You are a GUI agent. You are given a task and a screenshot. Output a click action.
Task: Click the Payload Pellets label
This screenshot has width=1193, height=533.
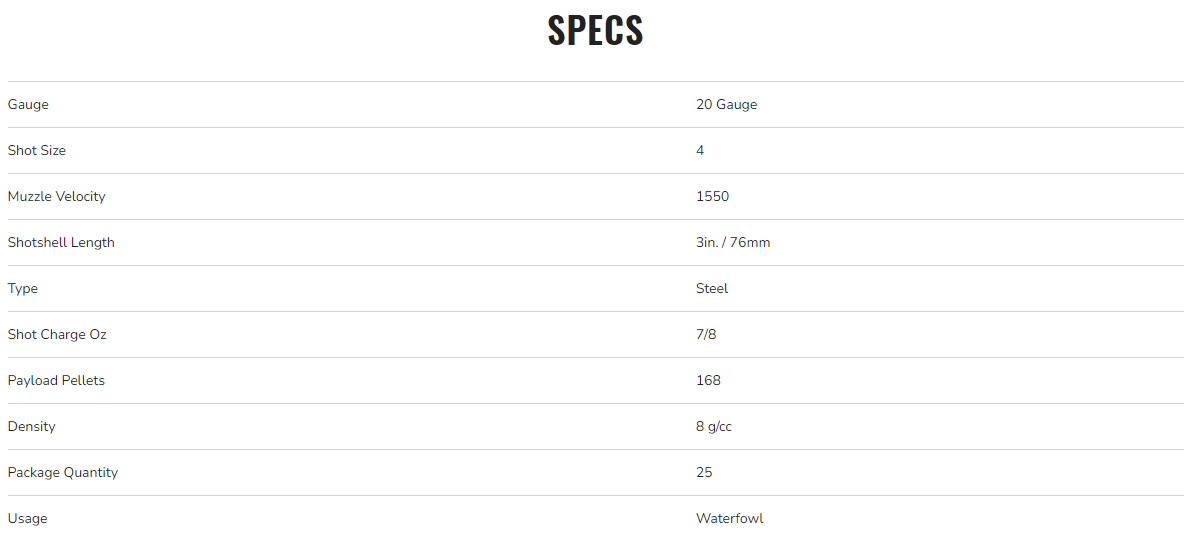pyautogui.click(x=56, y=381)
